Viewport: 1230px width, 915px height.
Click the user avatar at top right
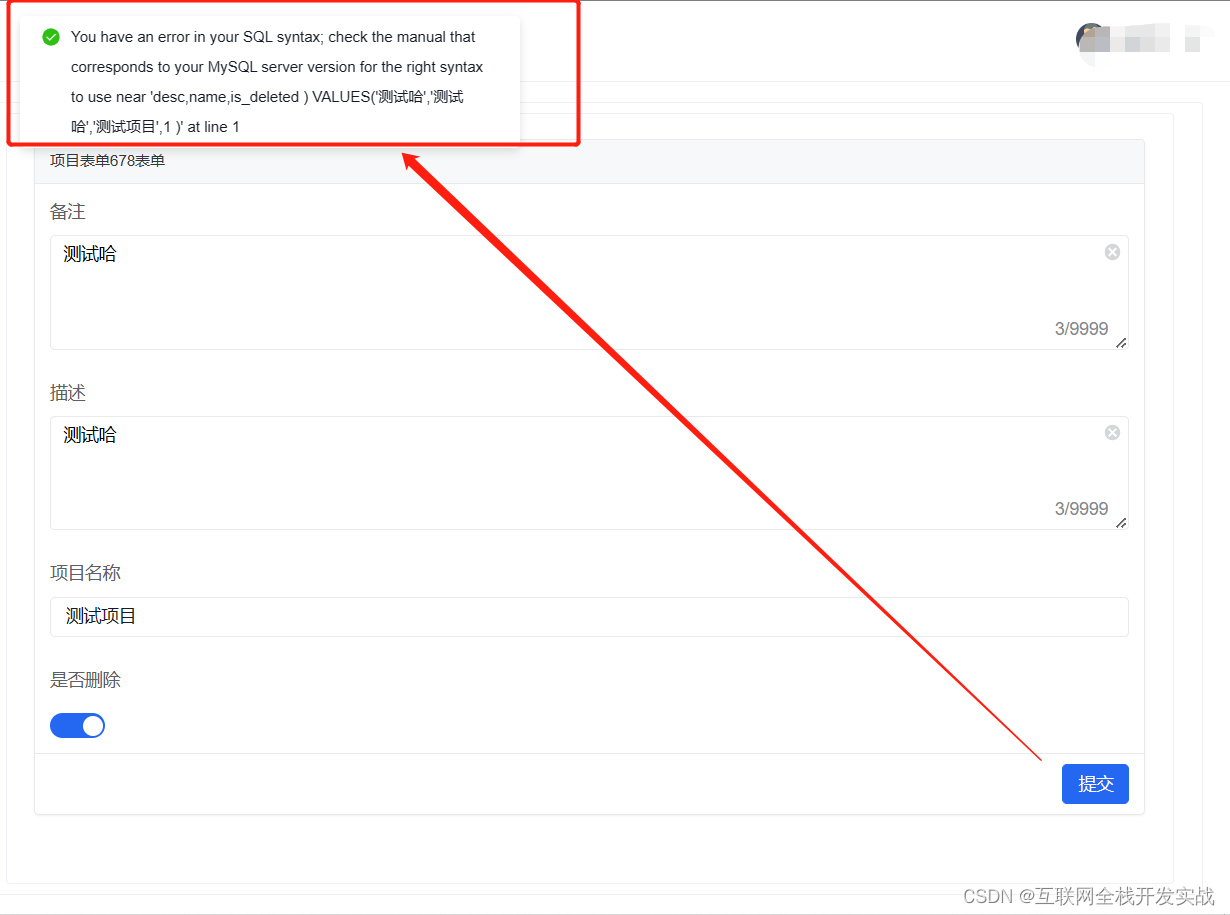(1090, 39)
